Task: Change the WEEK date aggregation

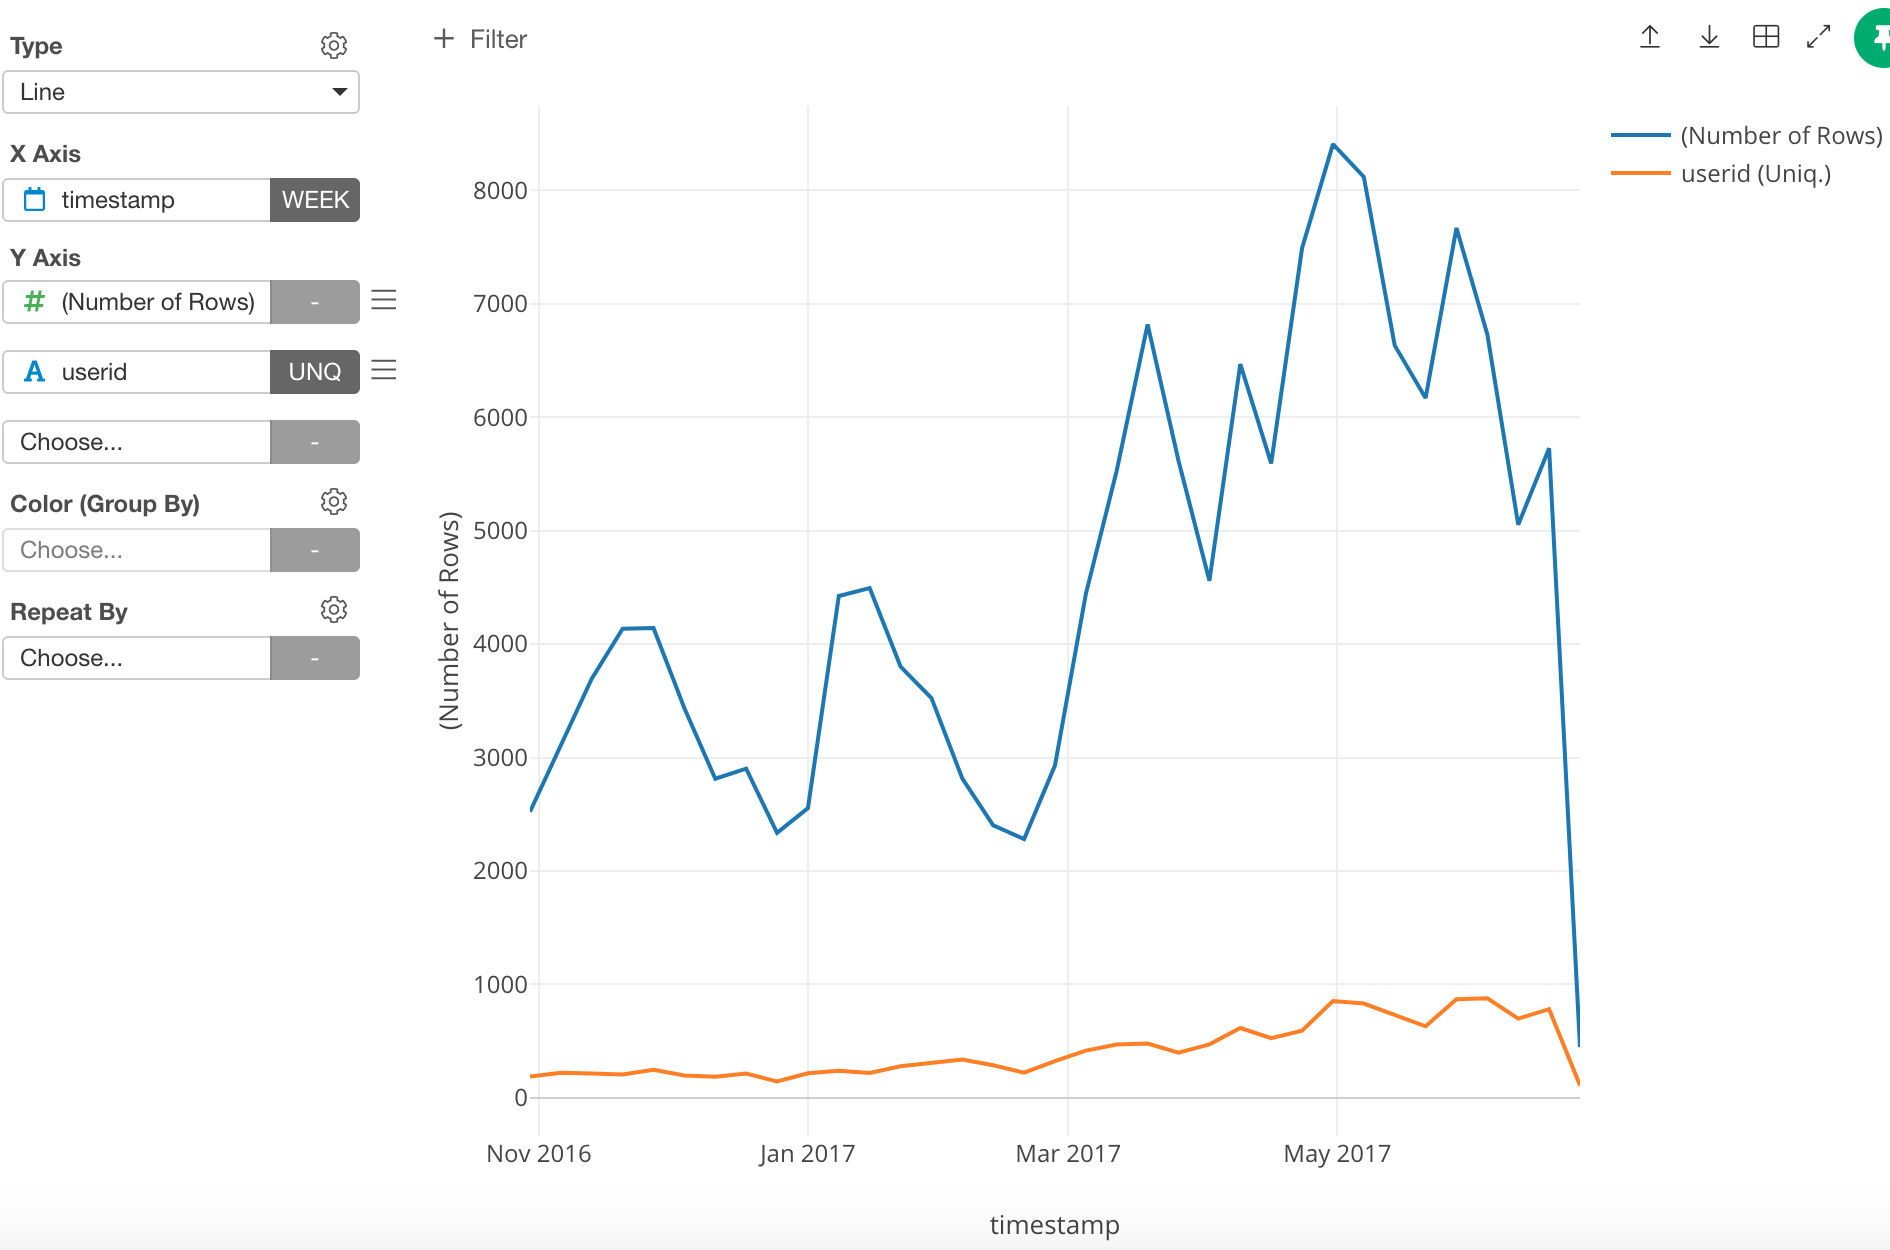Action: (x=315, y=200)
